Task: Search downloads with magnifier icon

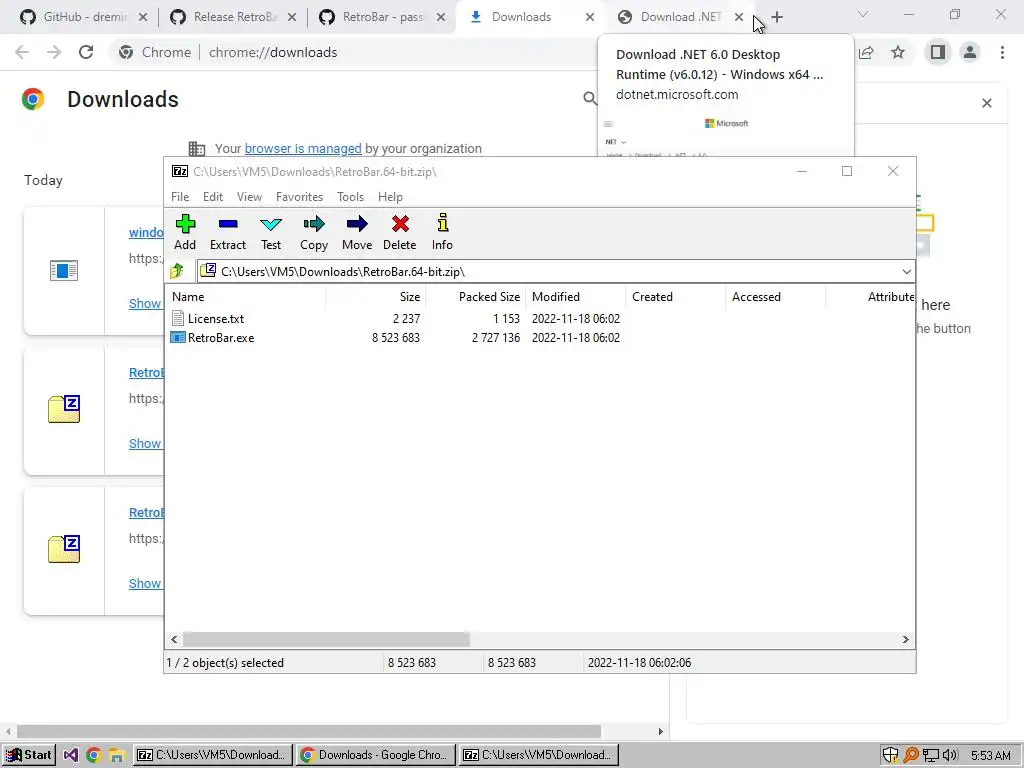Action: (x=590, y=99)
